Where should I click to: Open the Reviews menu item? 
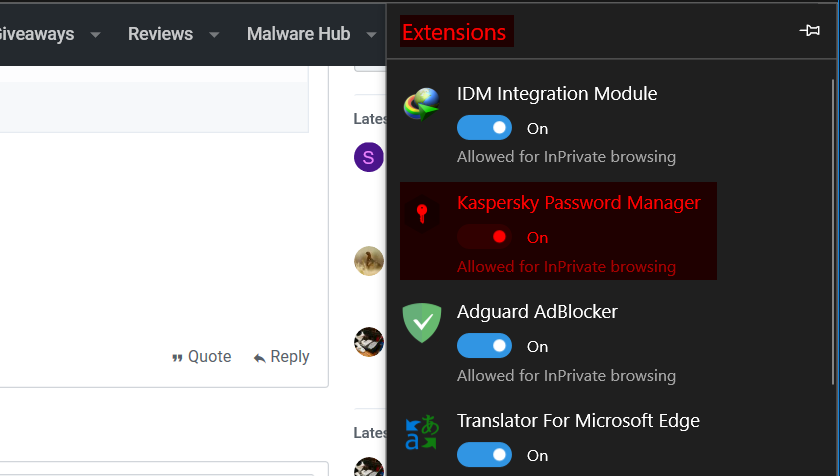point(160,34)
